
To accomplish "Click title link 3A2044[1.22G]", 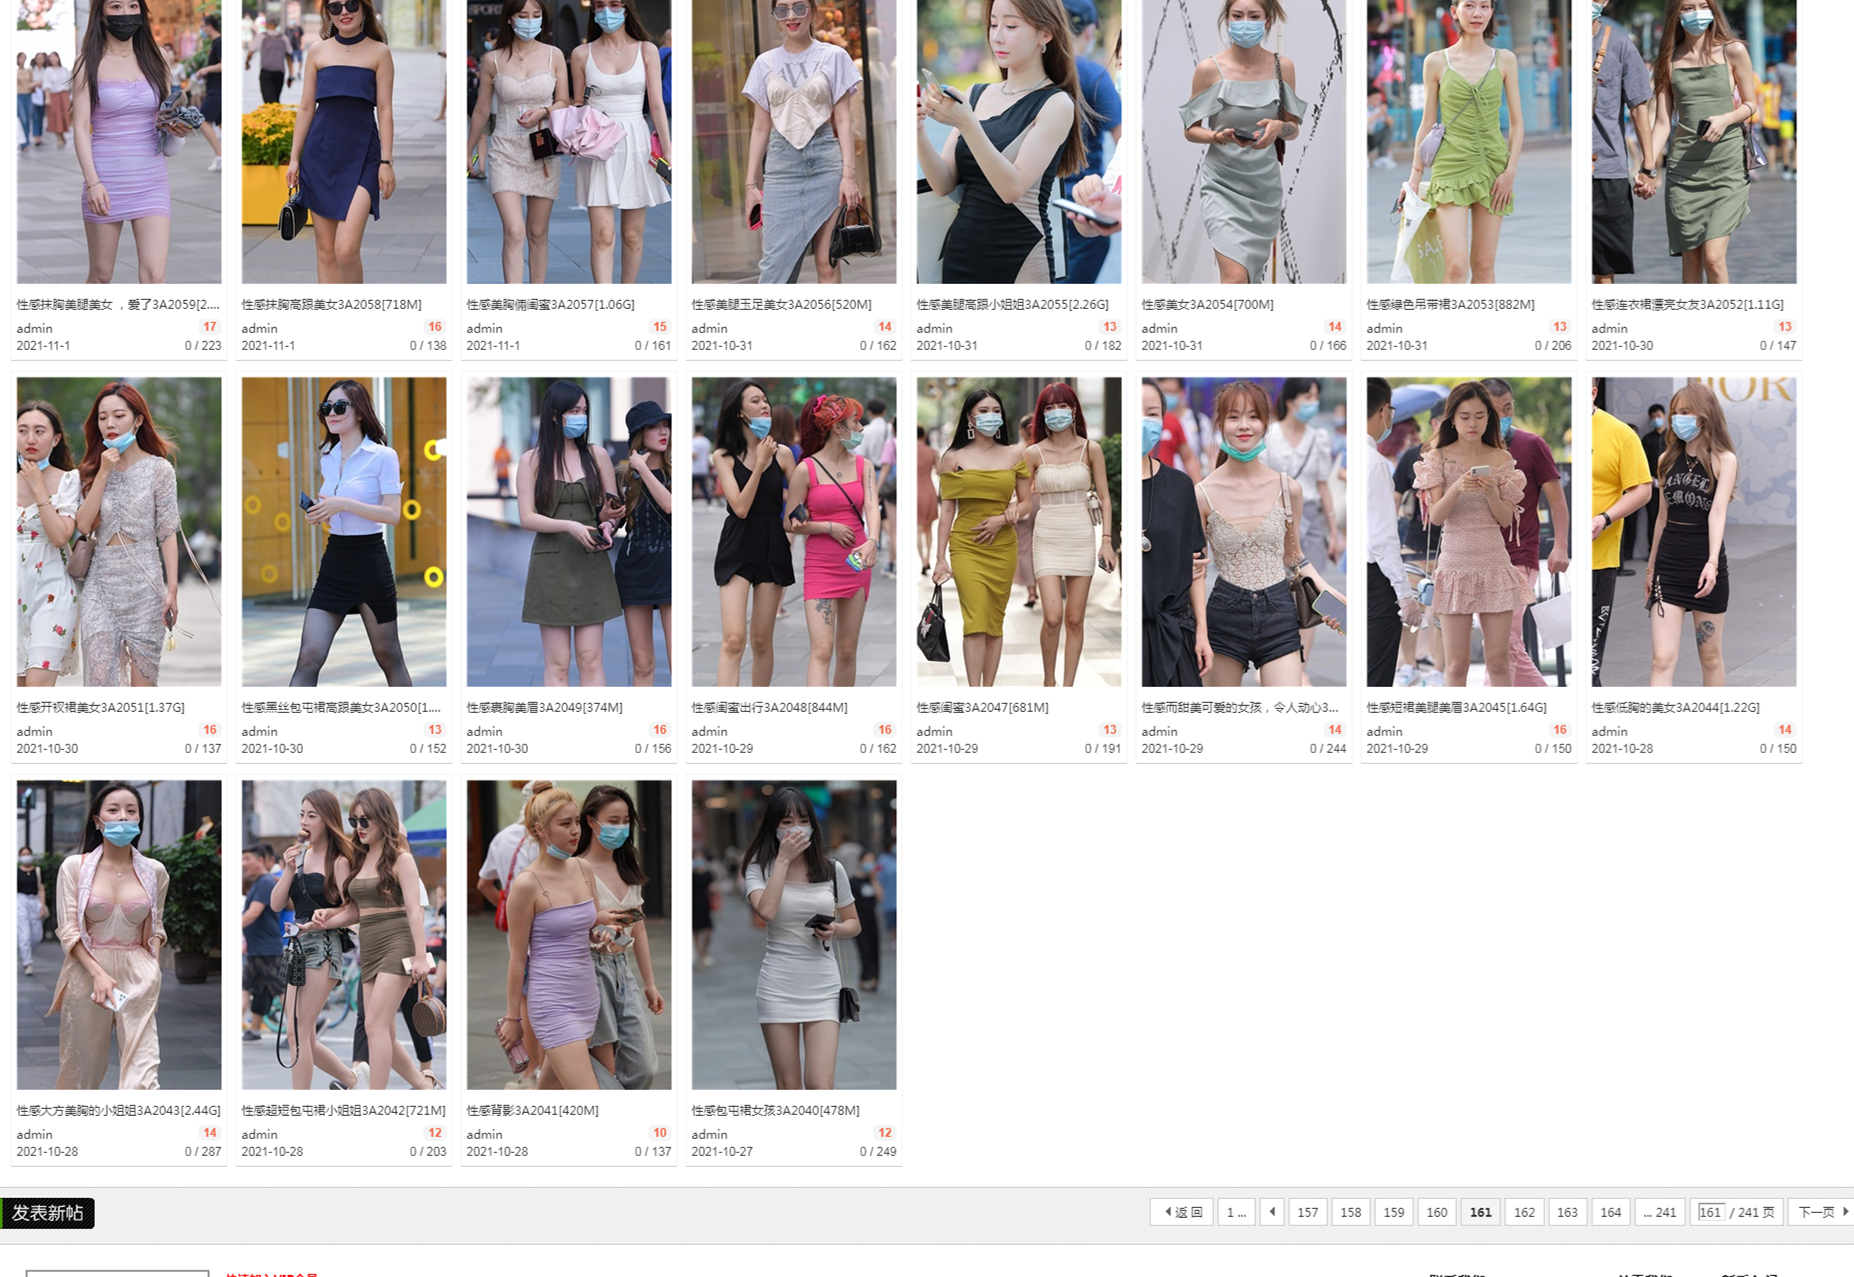I will 1676,707.
